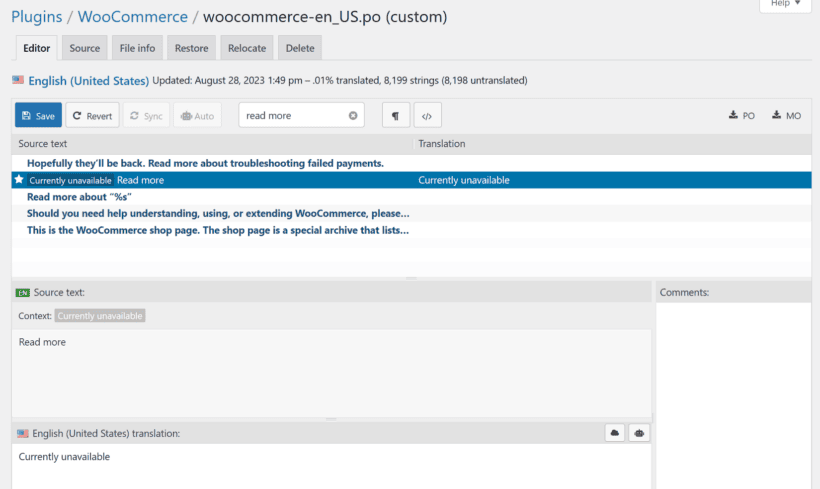This screenshot has height=489, width=820.
Task: Toggle invisibles paragraph mark icon
Action: tap(395, 116)
